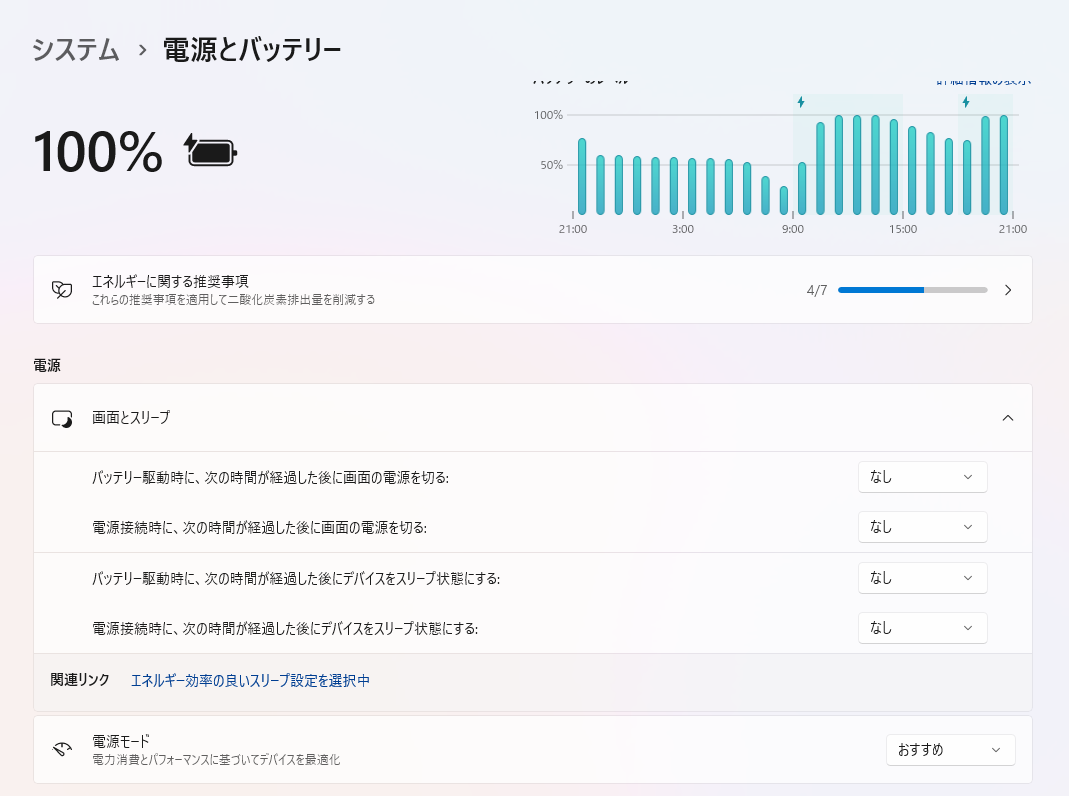Open the battery sleep time dropdown

922,578
